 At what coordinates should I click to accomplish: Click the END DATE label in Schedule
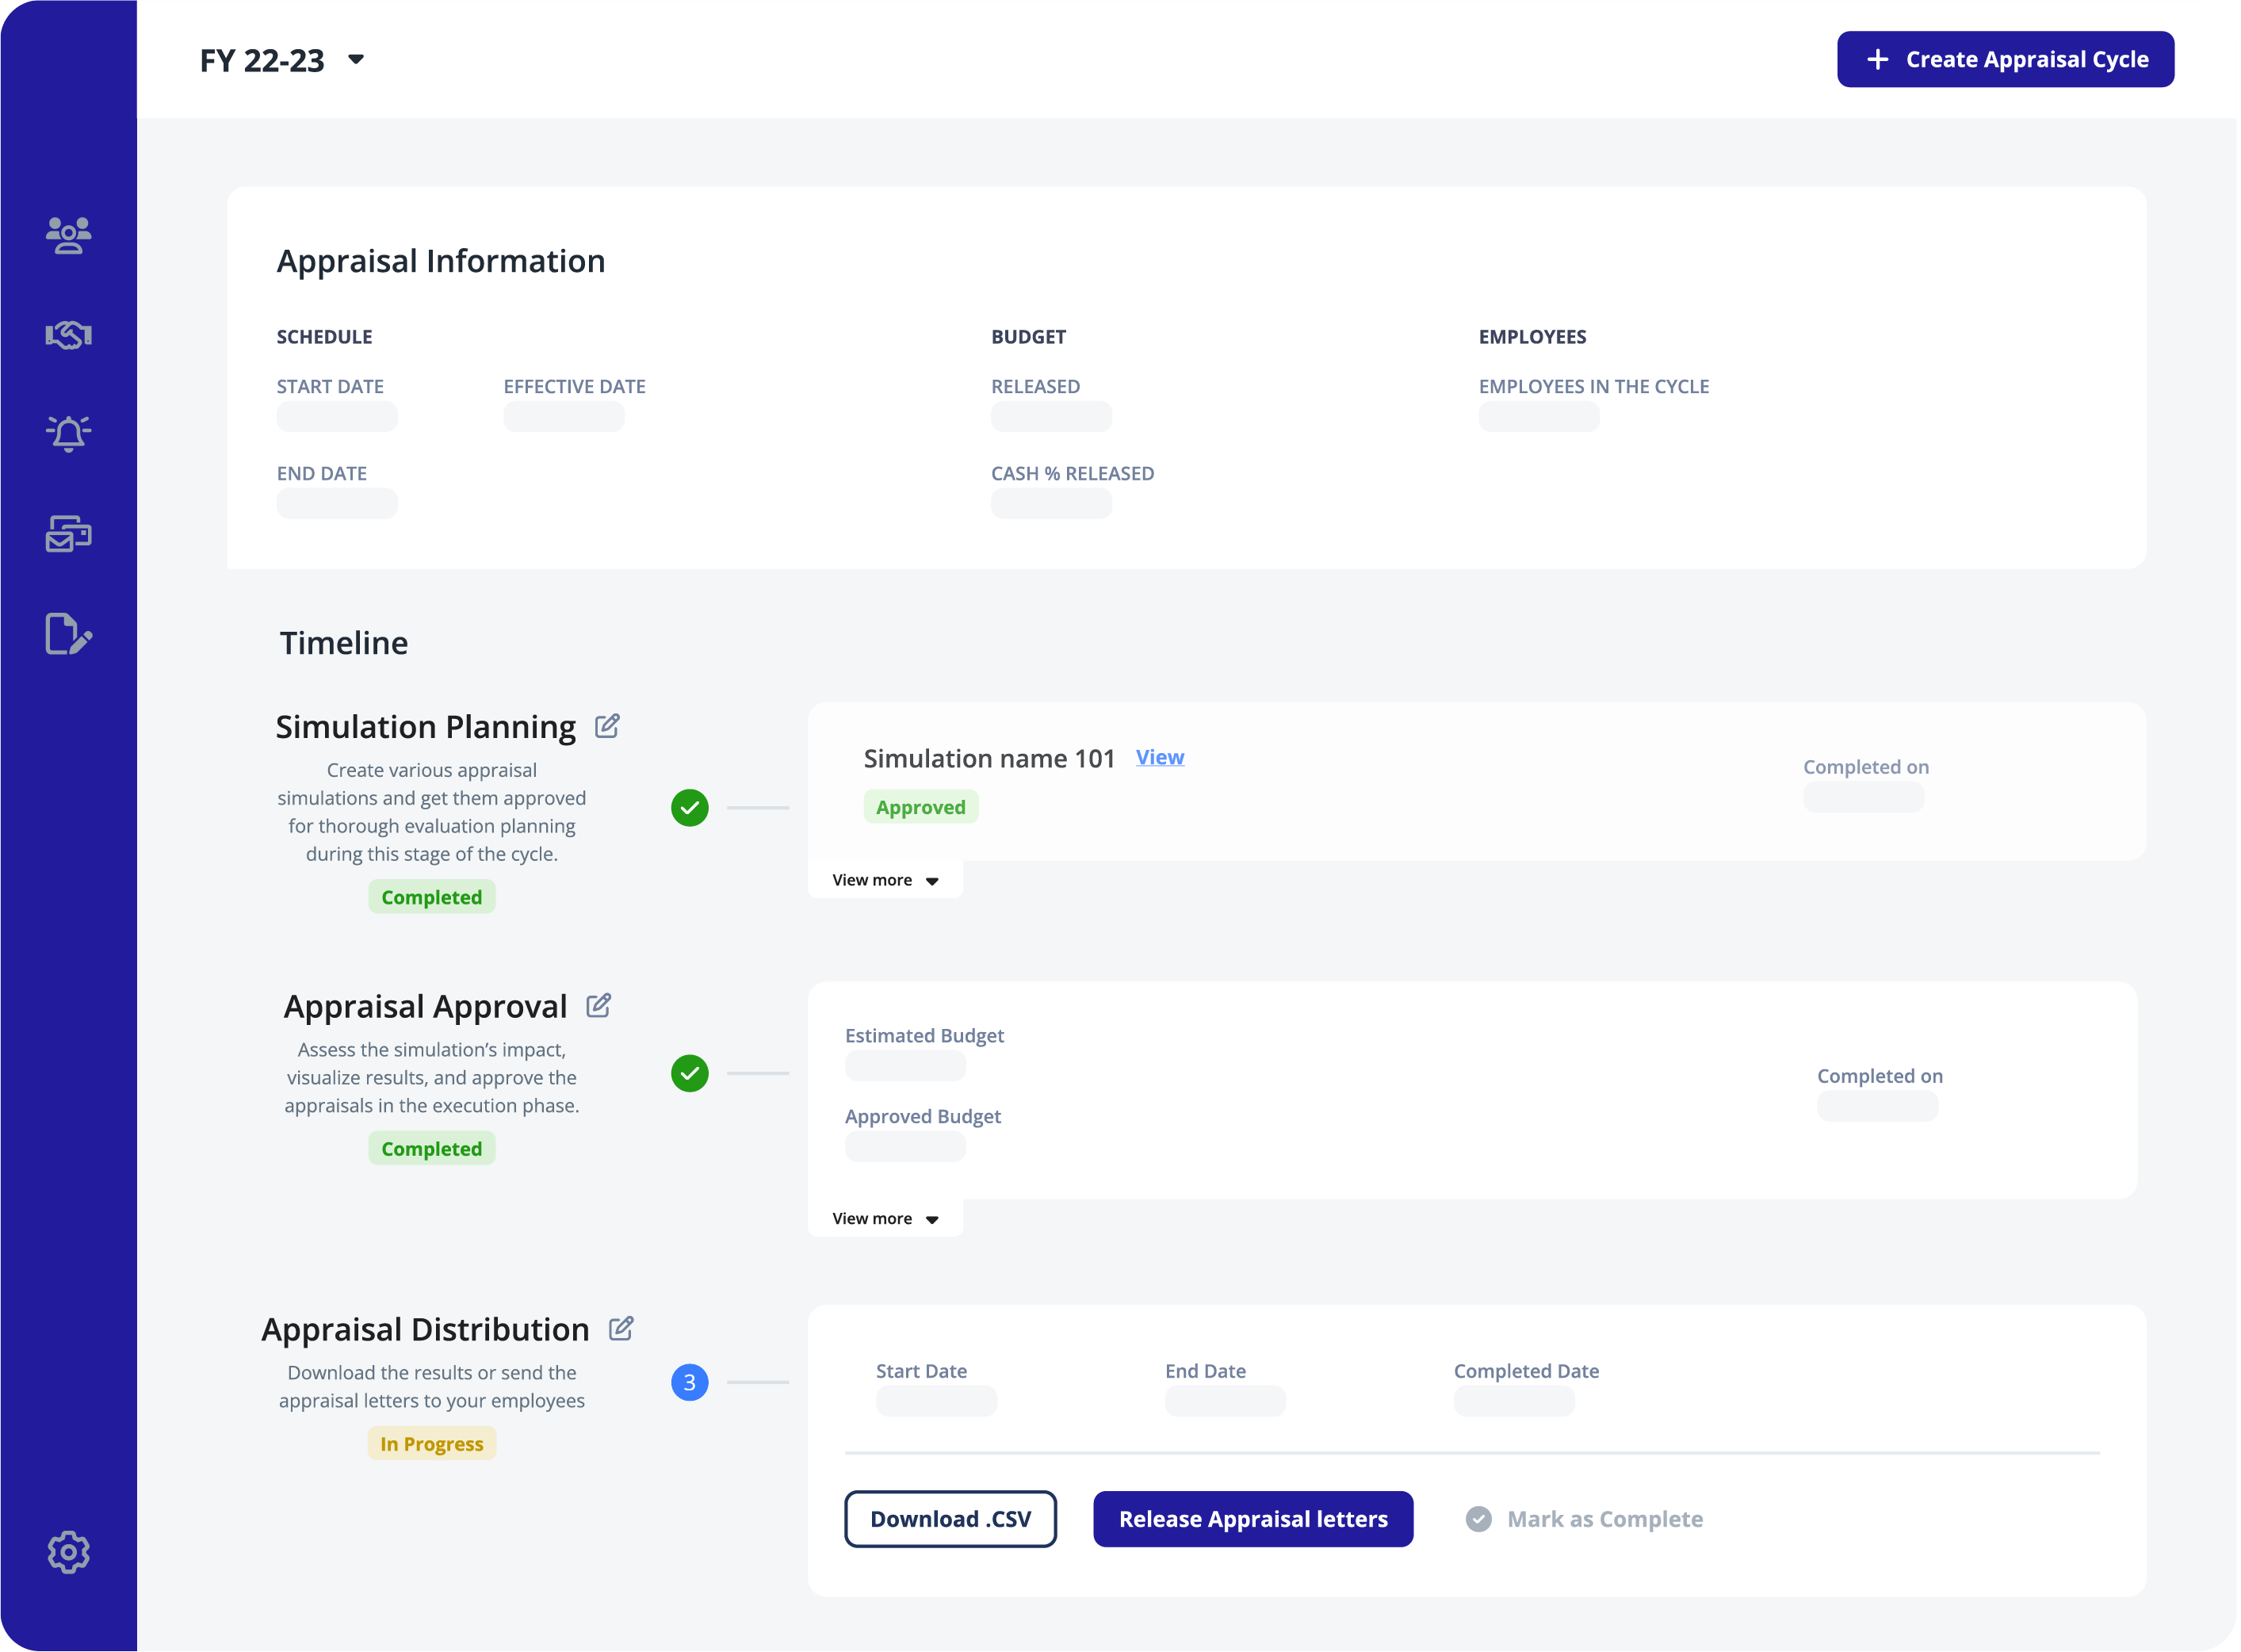coord(321,473)
